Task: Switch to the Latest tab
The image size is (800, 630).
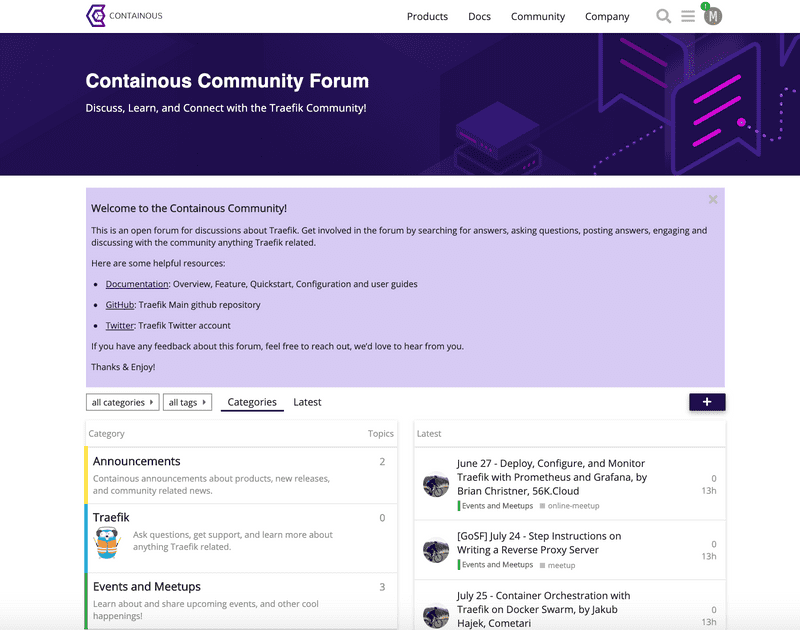Action: click(307, 402)
